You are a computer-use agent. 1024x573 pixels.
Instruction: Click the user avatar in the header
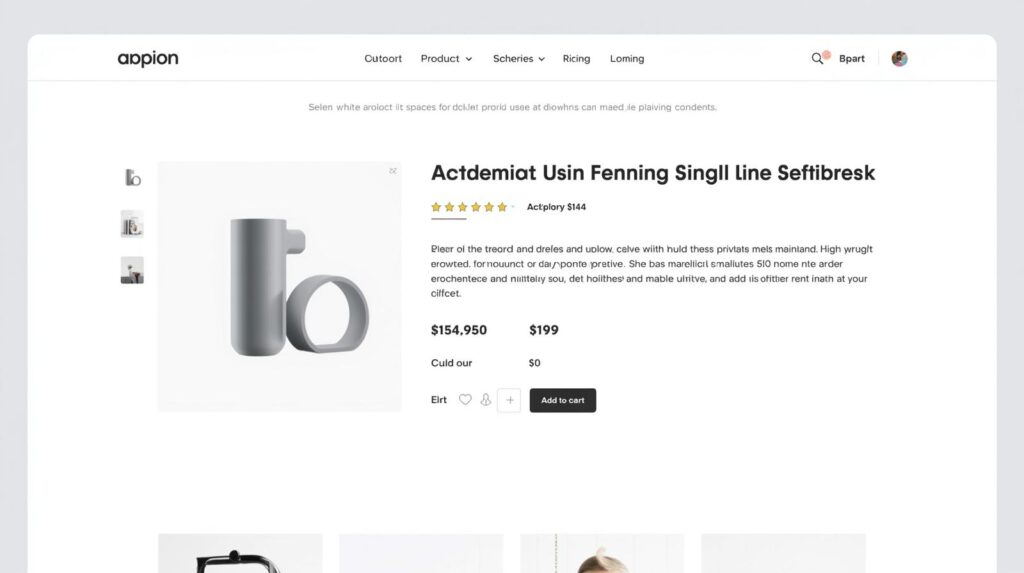pos(899,59)
